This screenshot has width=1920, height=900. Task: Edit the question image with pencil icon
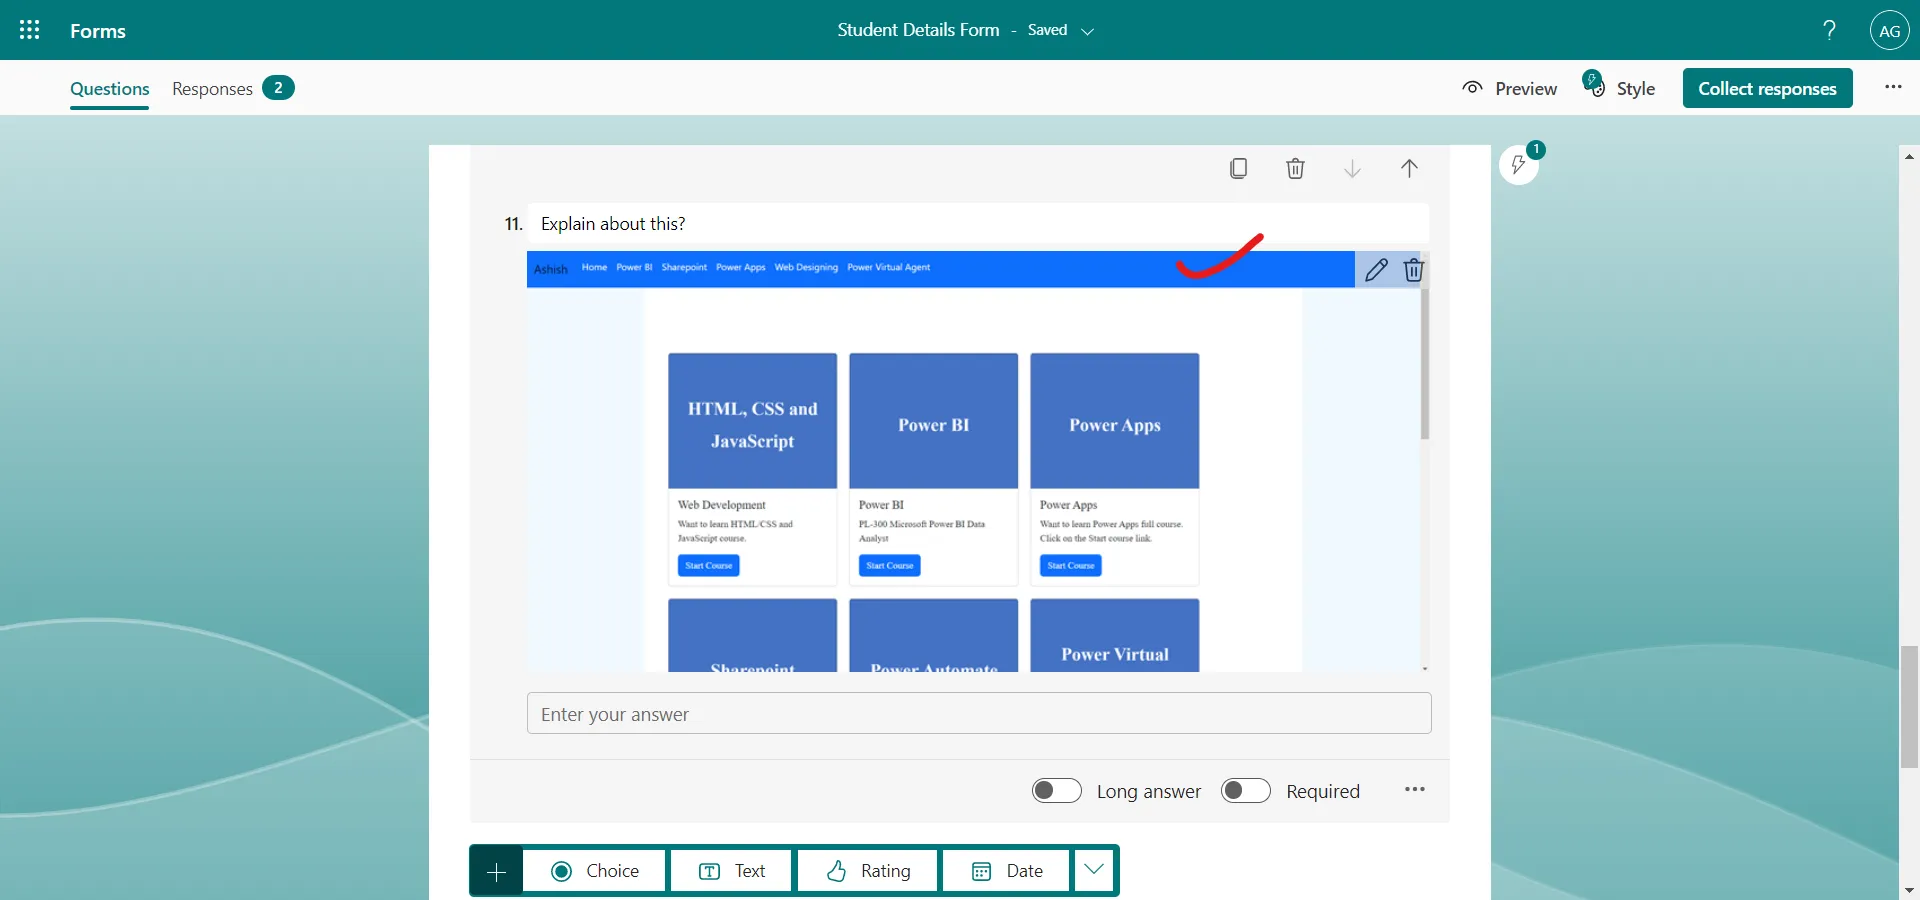1377,270
